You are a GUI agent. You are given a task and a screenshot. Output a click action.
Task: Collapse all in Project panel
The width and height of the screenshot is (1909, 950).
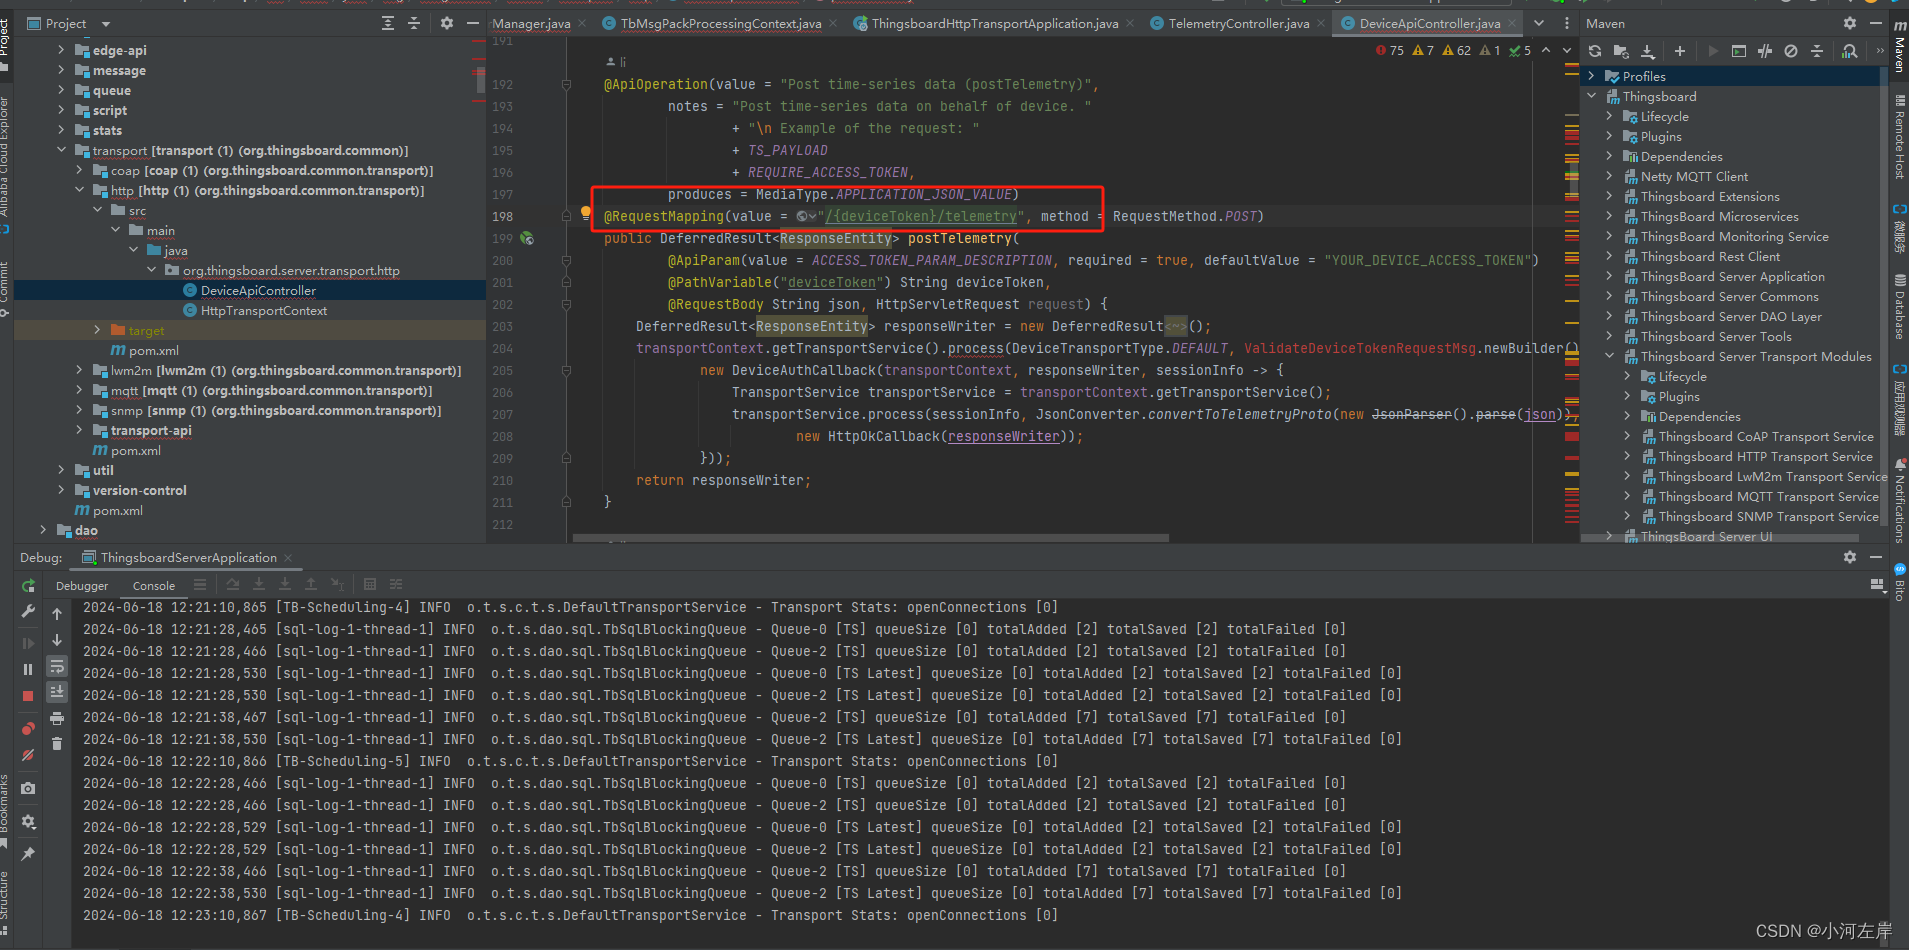(414, 23)
